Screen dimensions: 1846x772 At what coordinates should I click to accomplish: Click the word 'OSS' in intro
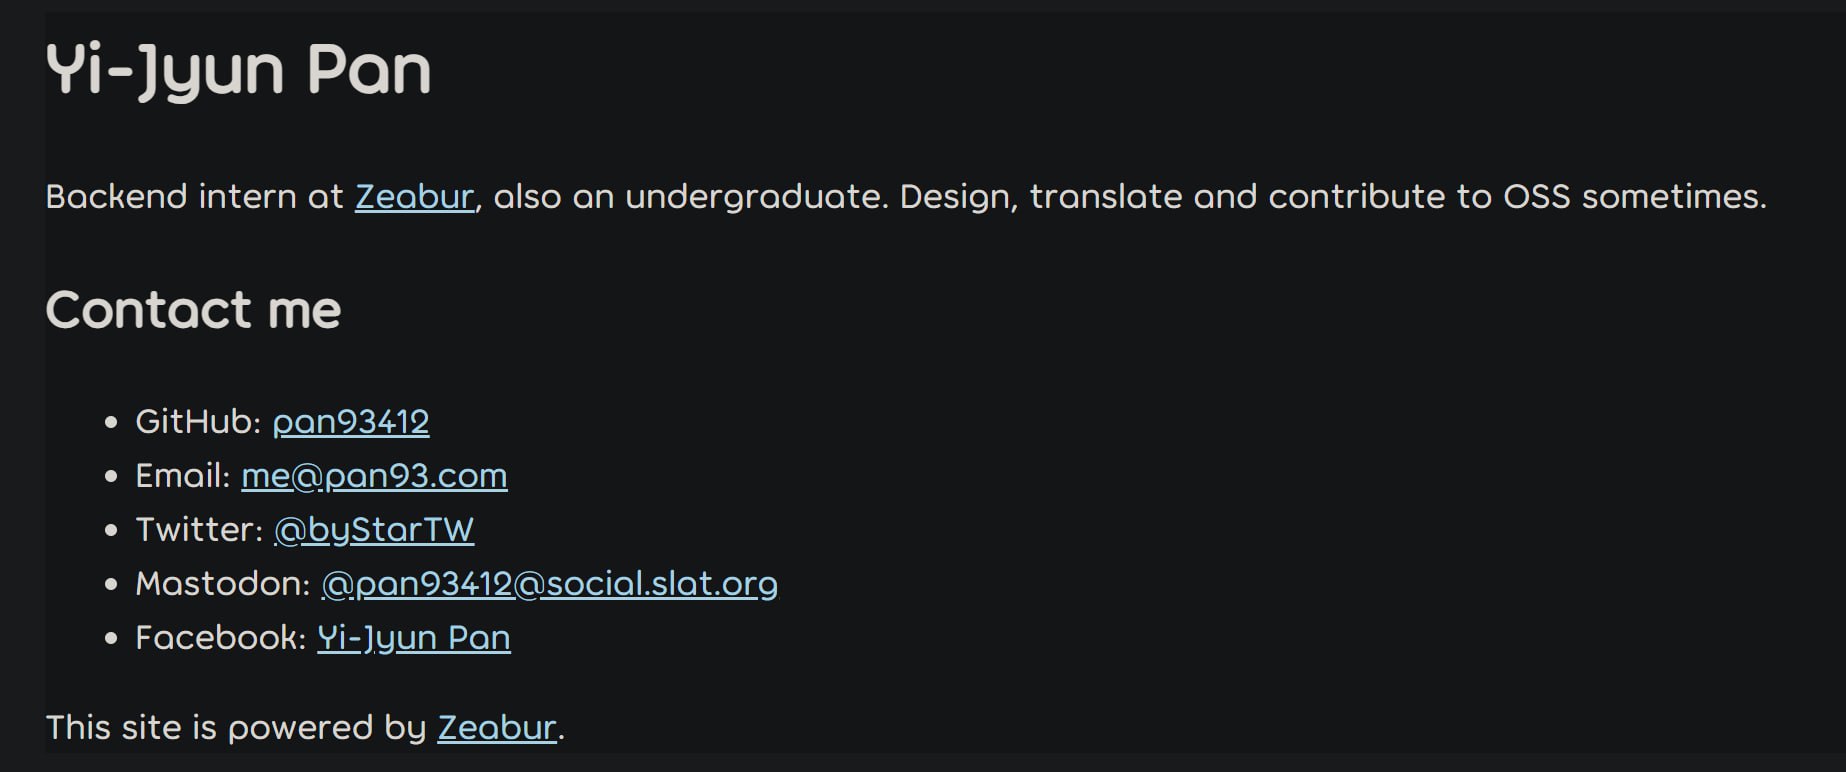(x=1538, y=197)
